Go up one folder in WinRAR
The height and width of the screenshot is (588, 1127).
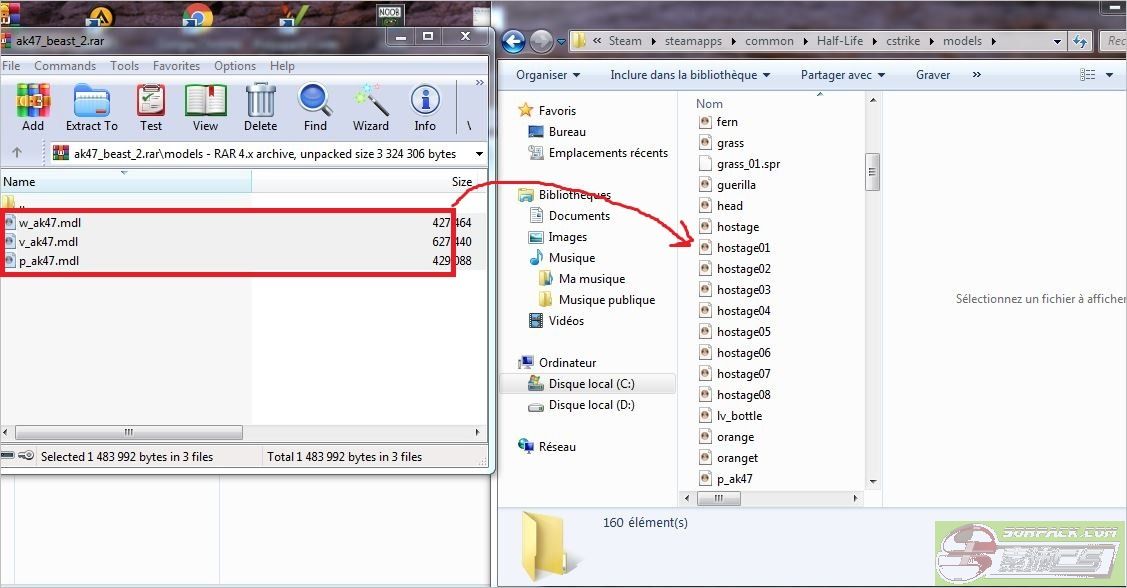[17, 153]
